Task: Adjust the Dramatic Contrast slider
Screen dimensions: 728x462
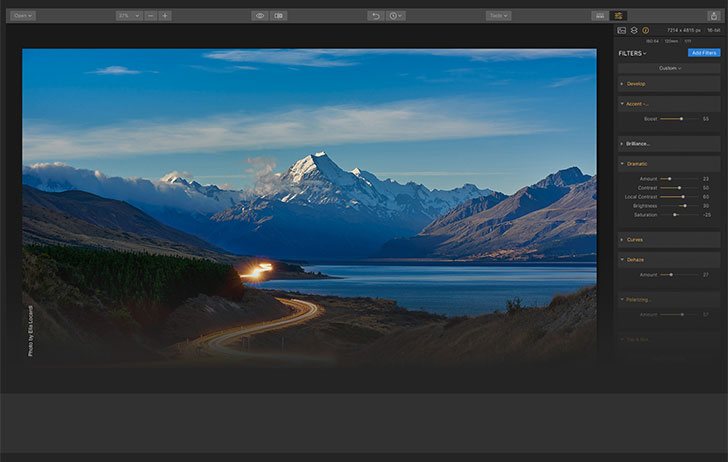Action: tap(679, 188)
